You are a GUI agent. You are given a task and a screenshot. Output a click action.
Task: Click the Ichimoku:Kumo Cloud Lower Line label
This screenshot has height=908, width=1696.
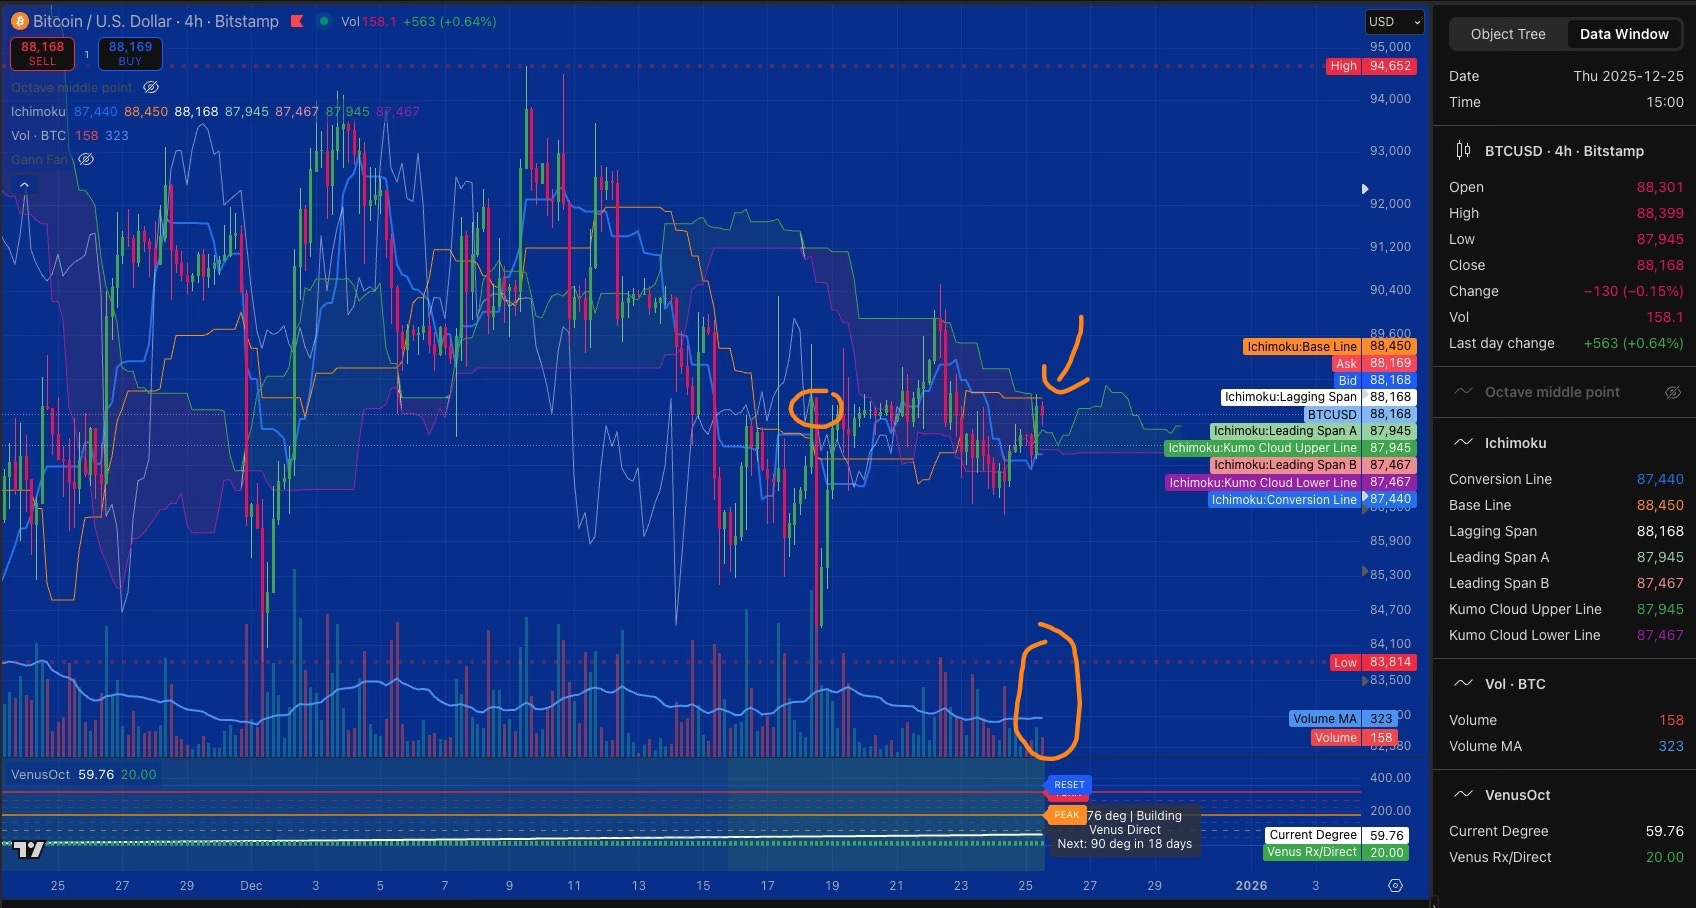(1291, 482)
